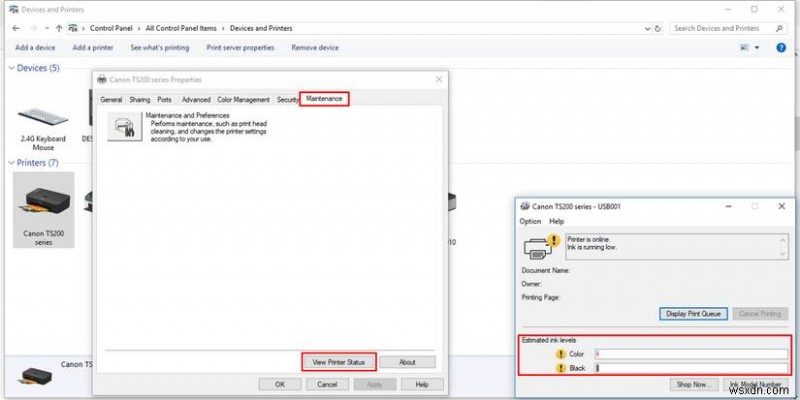The width and height of the screenshot is (800, 400).
Task: Refresh the Devices and Printers address bar
Action: (658, 29)
